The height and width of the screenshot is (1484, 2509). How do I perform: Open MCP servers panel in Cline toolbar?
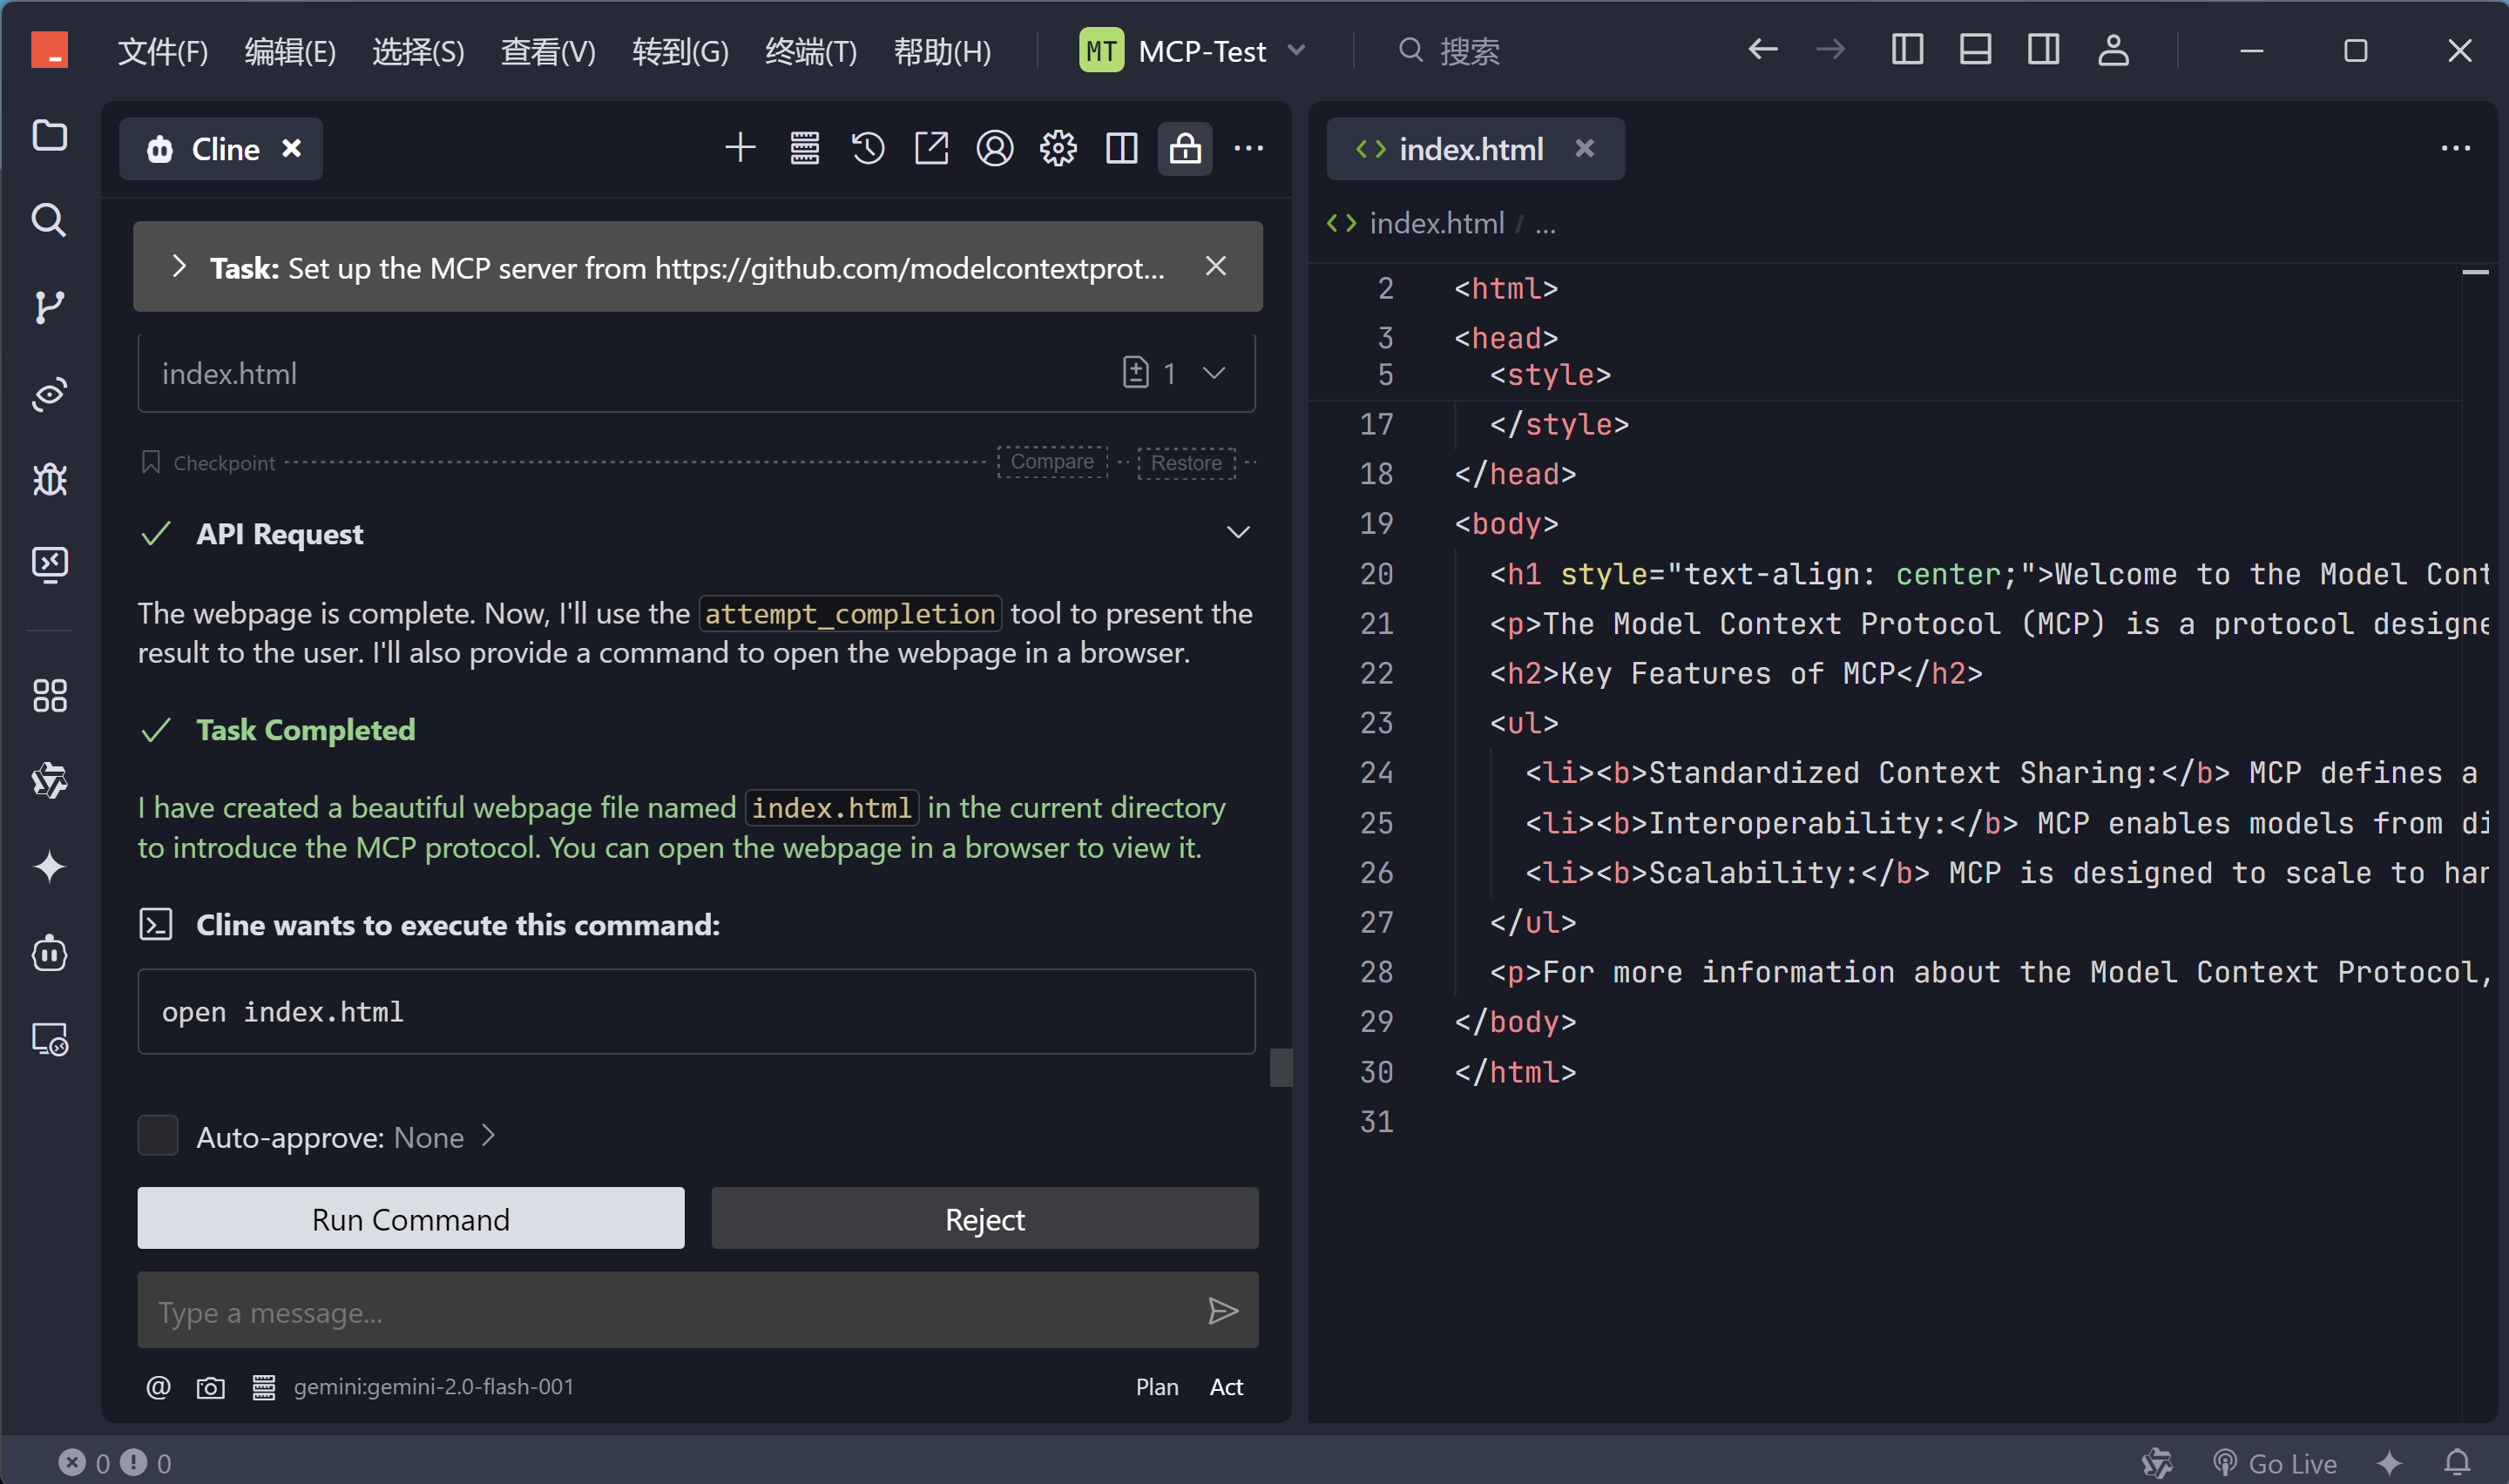(804, 149)
